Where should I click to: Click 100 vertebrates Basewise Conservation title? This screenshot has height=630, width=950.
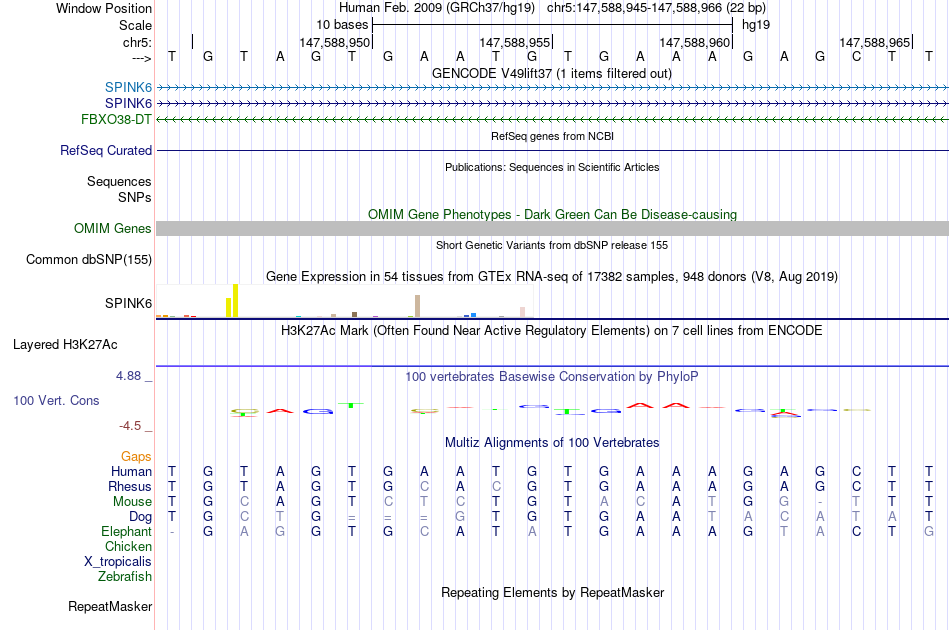click(x=552, y=377)
